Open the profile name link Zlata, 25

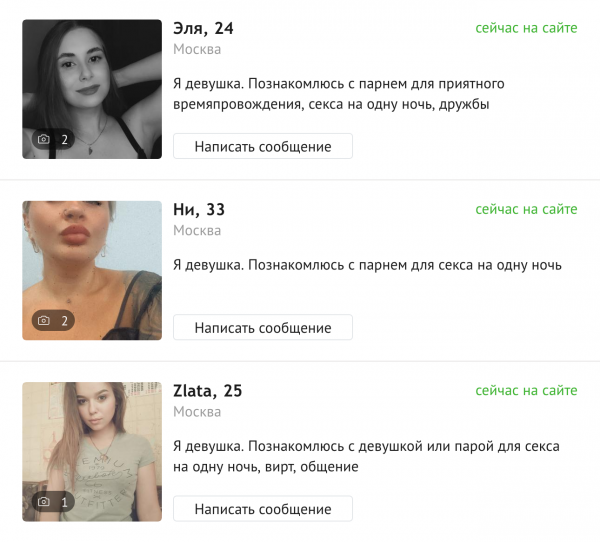coord(208,391)
